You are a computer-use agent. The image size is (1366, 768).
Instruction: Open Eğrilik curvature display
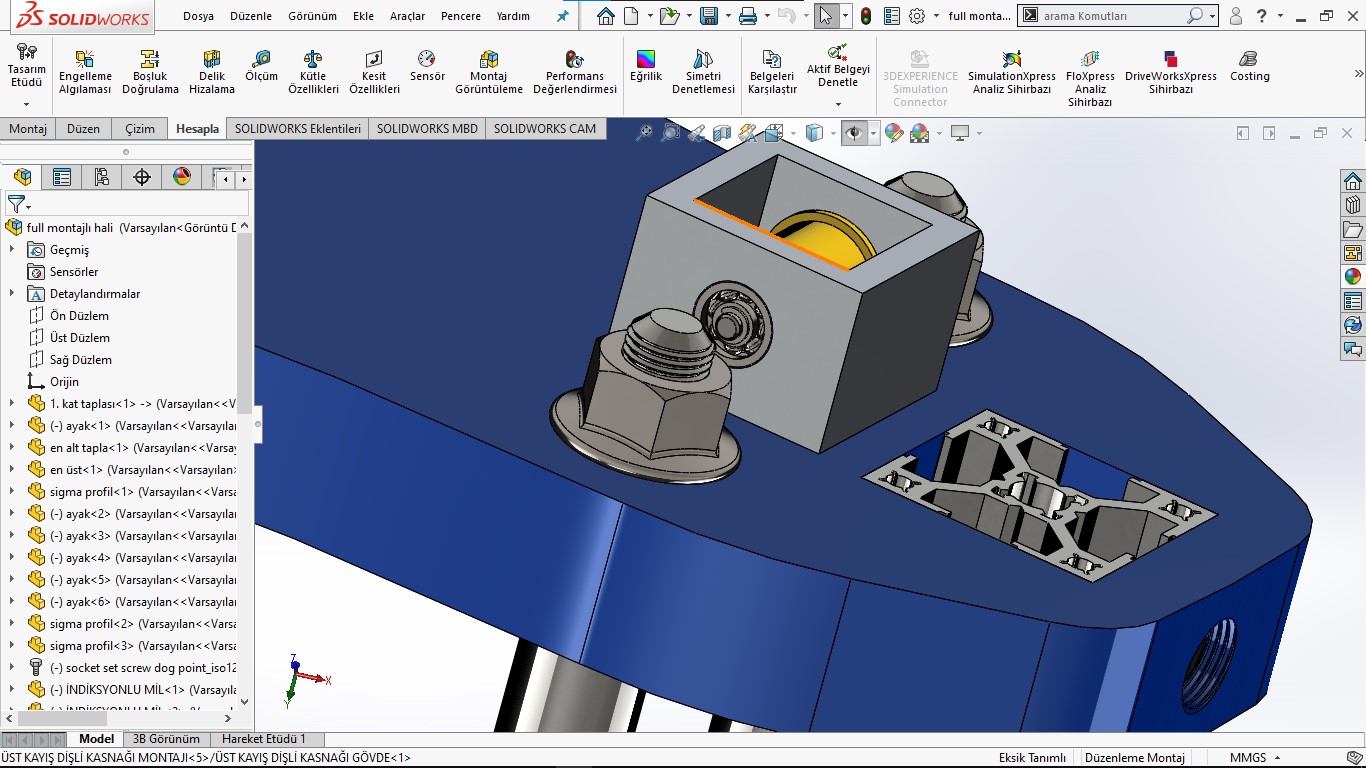coord(646,66)
